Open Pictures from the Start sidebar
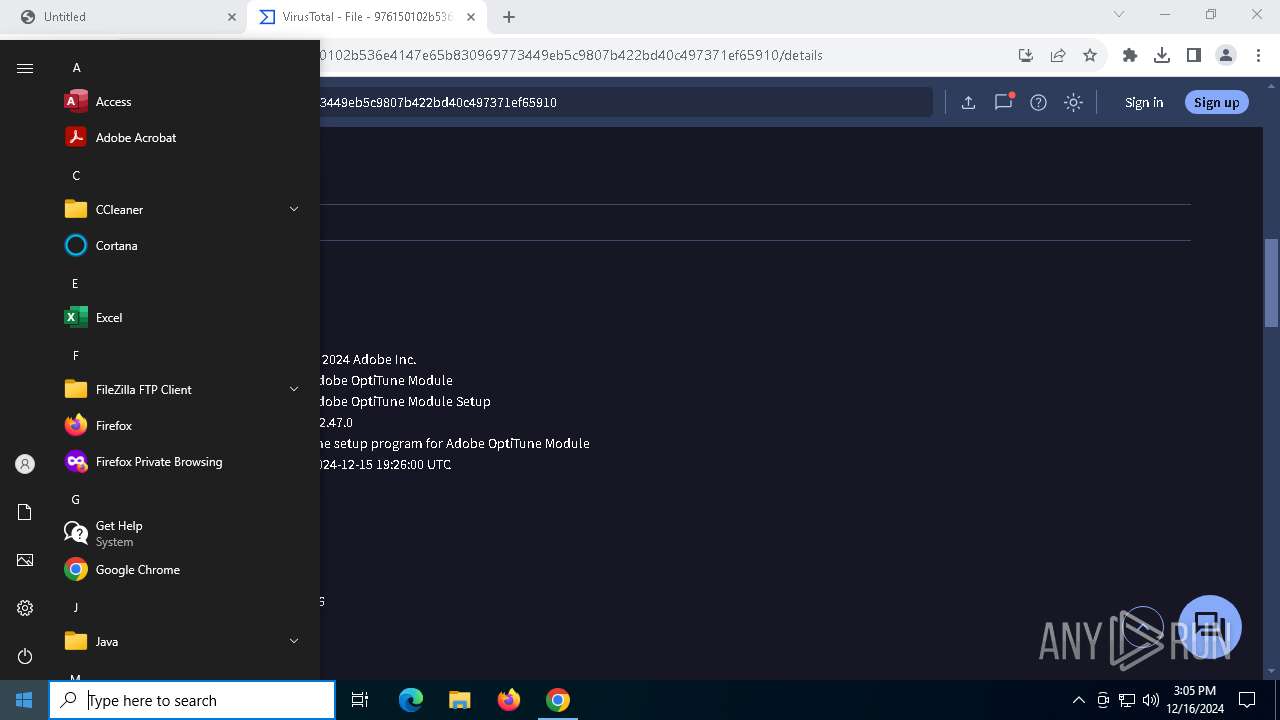1280x720 pixels. pyautogui.click(x=25, y=560)
